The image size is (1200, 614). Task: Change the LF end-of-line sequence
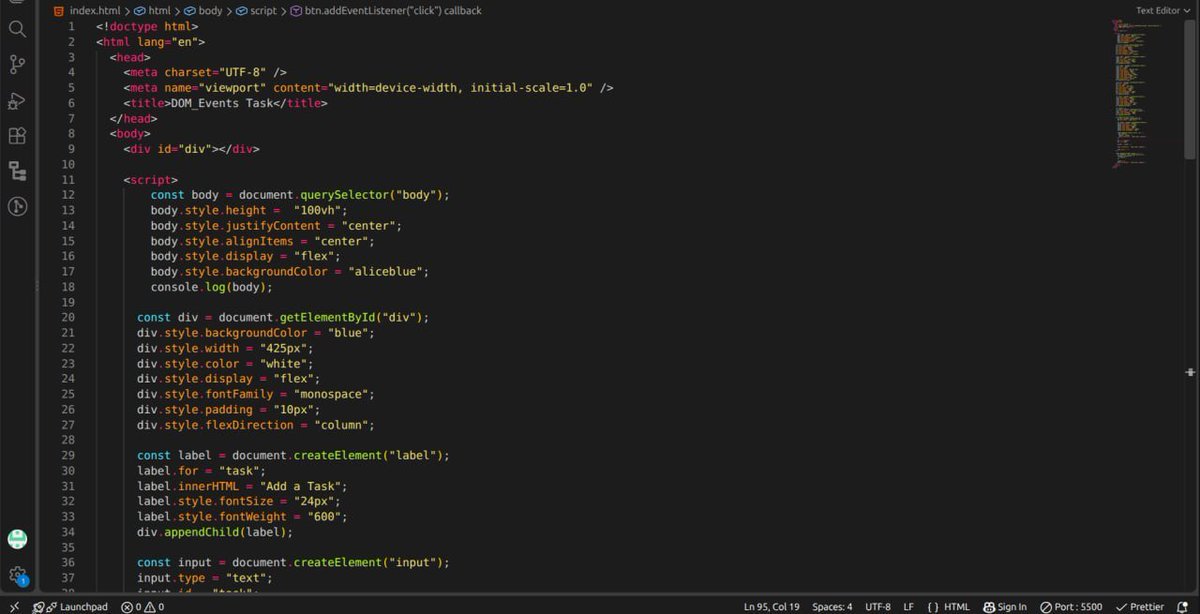pyautogui.click(x=909, y=607)
